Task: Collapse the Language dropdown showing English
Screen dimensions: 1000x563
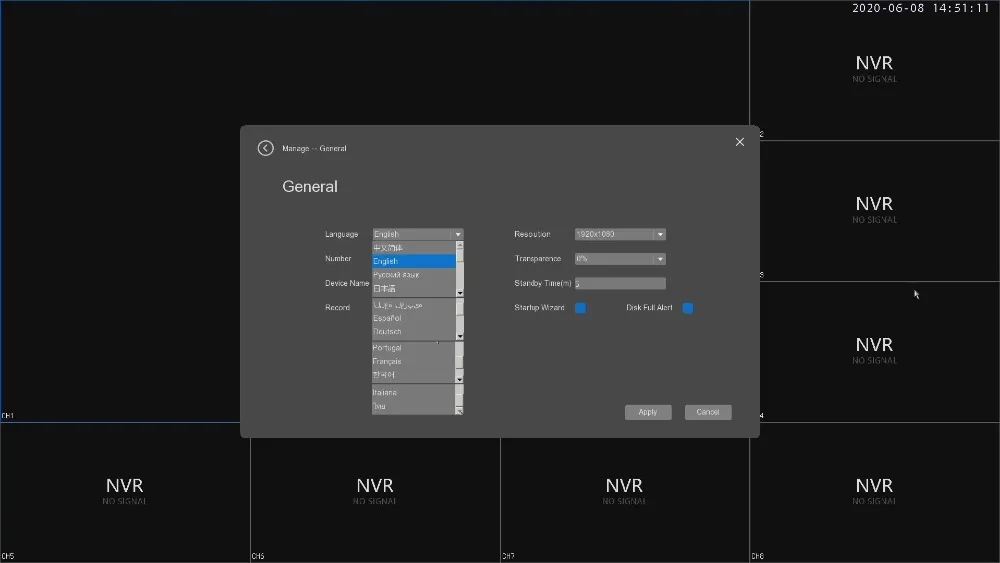Action: [457, 234]
